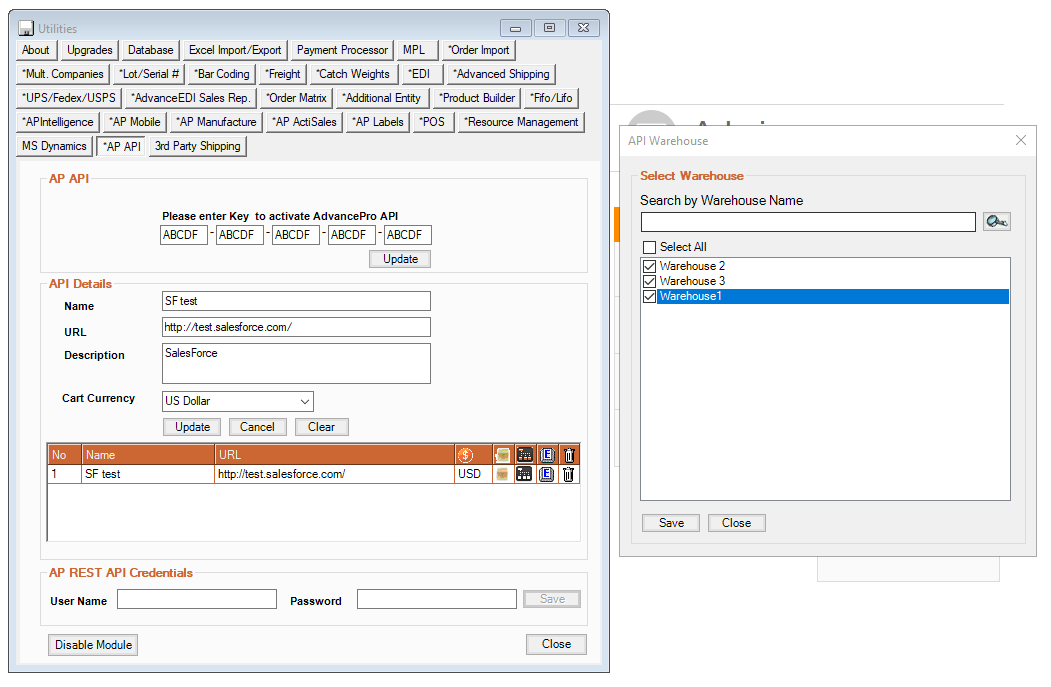1051x687 pixels.
Task: Switch to the Database tab
Action: 151,50
